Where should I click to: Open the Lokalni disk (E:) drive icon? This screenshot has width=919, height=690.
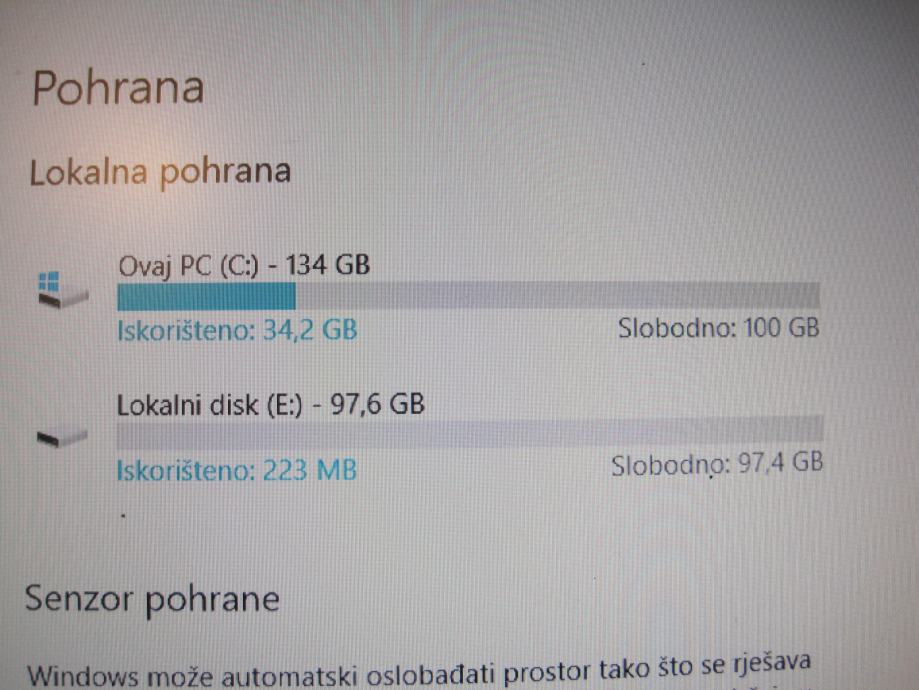click(62, 437)
